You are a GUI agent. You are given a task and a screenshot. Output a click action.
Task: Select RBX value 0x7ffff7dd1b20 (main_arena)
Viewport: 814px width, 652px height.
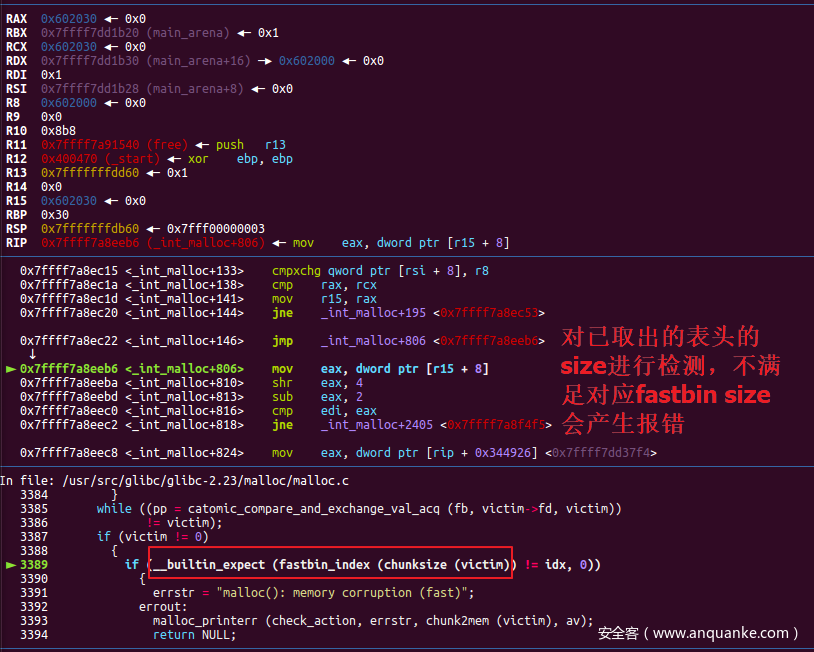[135, 33]
